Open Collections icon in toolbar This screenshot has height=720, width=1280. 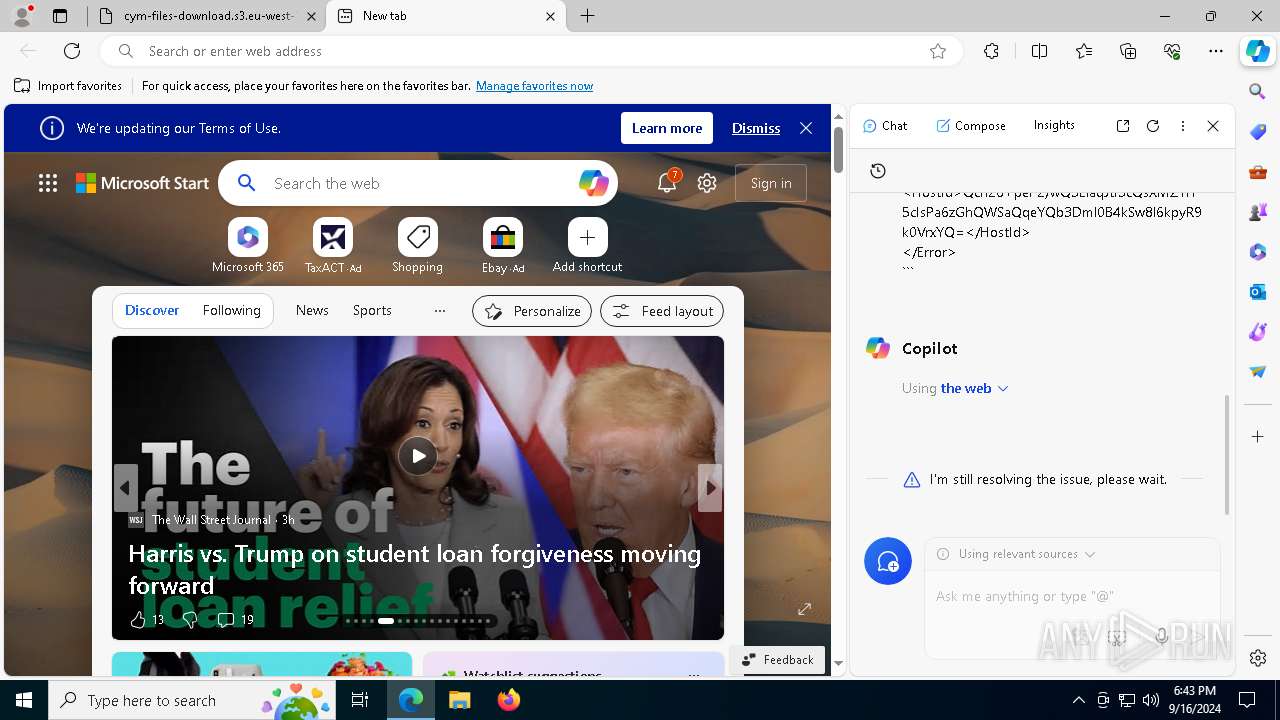pos(1128,51)
